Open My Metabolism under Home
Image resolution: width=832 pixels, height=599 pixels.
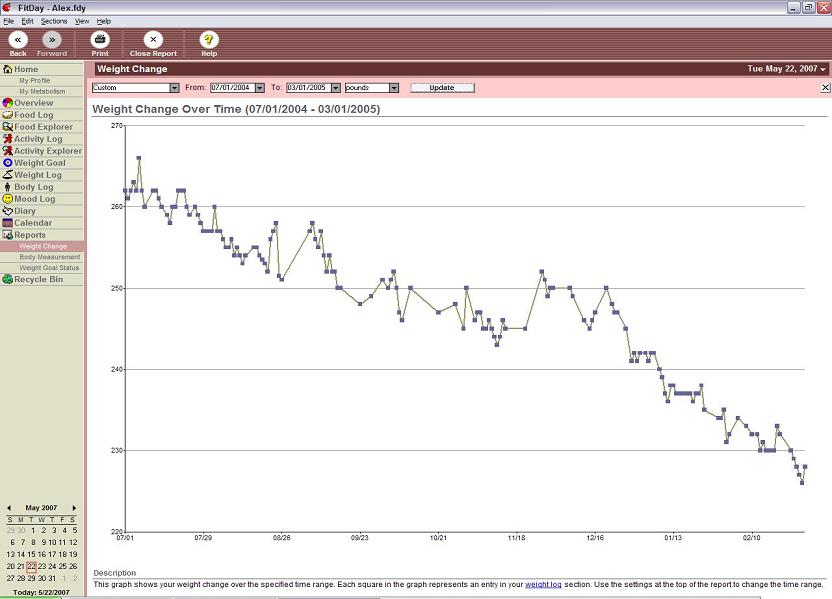point(42,91)
